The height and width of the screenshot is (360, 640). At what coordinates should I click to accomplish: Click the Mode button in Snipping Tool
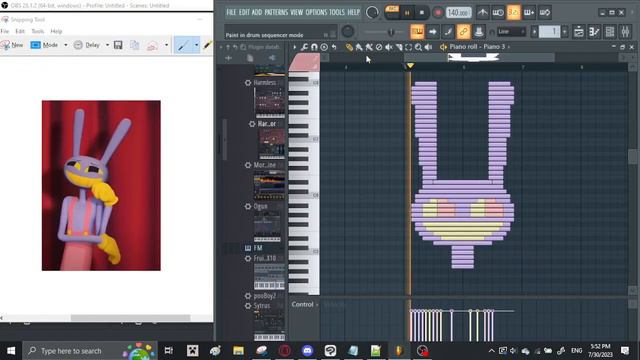point(45,45)
